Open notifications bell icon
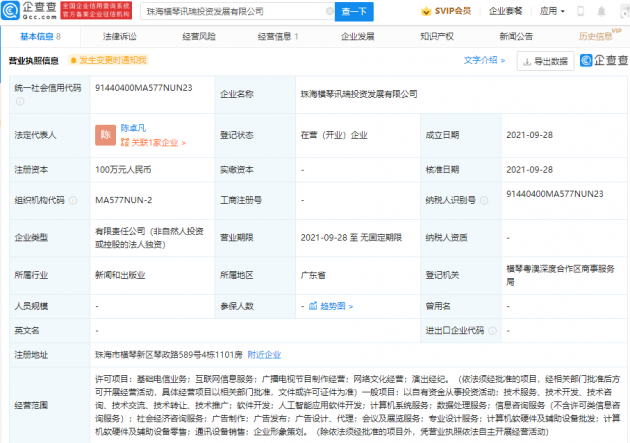This screenshot has height=443, width=630. click(601, 11)
